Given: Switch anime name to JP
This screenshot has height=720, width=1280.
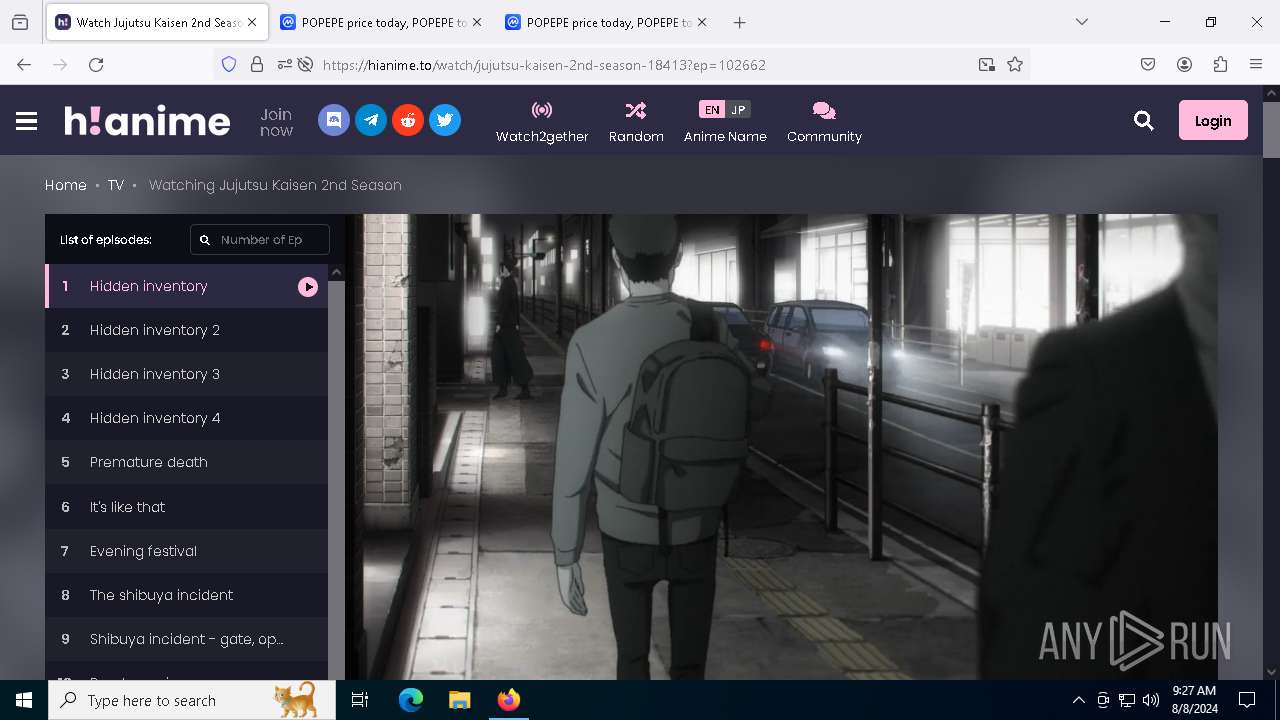Looking at the screenshot, I should 738,110.
